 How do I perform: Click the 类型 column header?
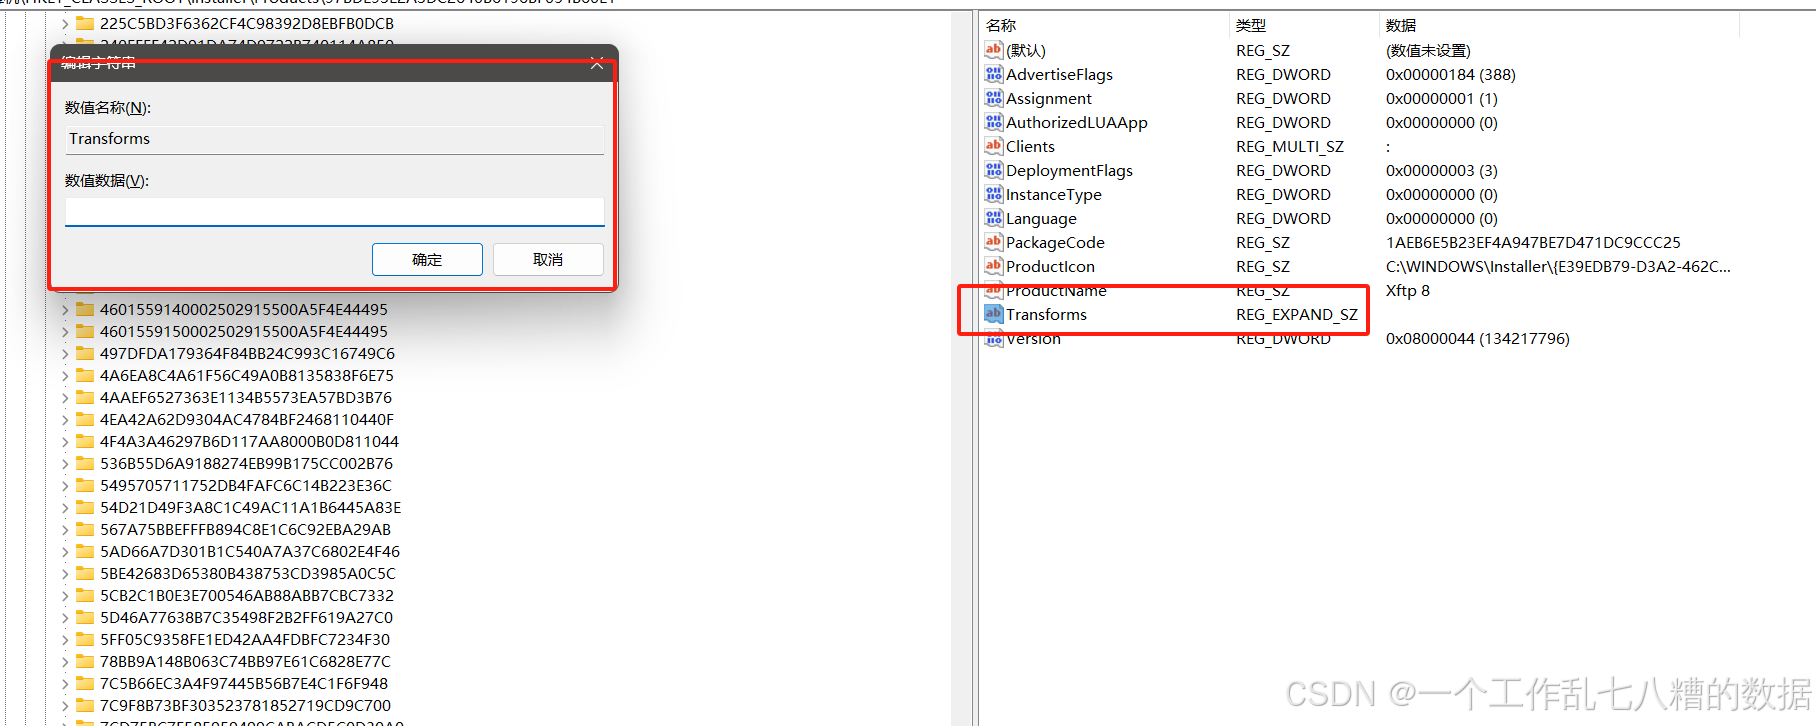[x=1251, y=25]
